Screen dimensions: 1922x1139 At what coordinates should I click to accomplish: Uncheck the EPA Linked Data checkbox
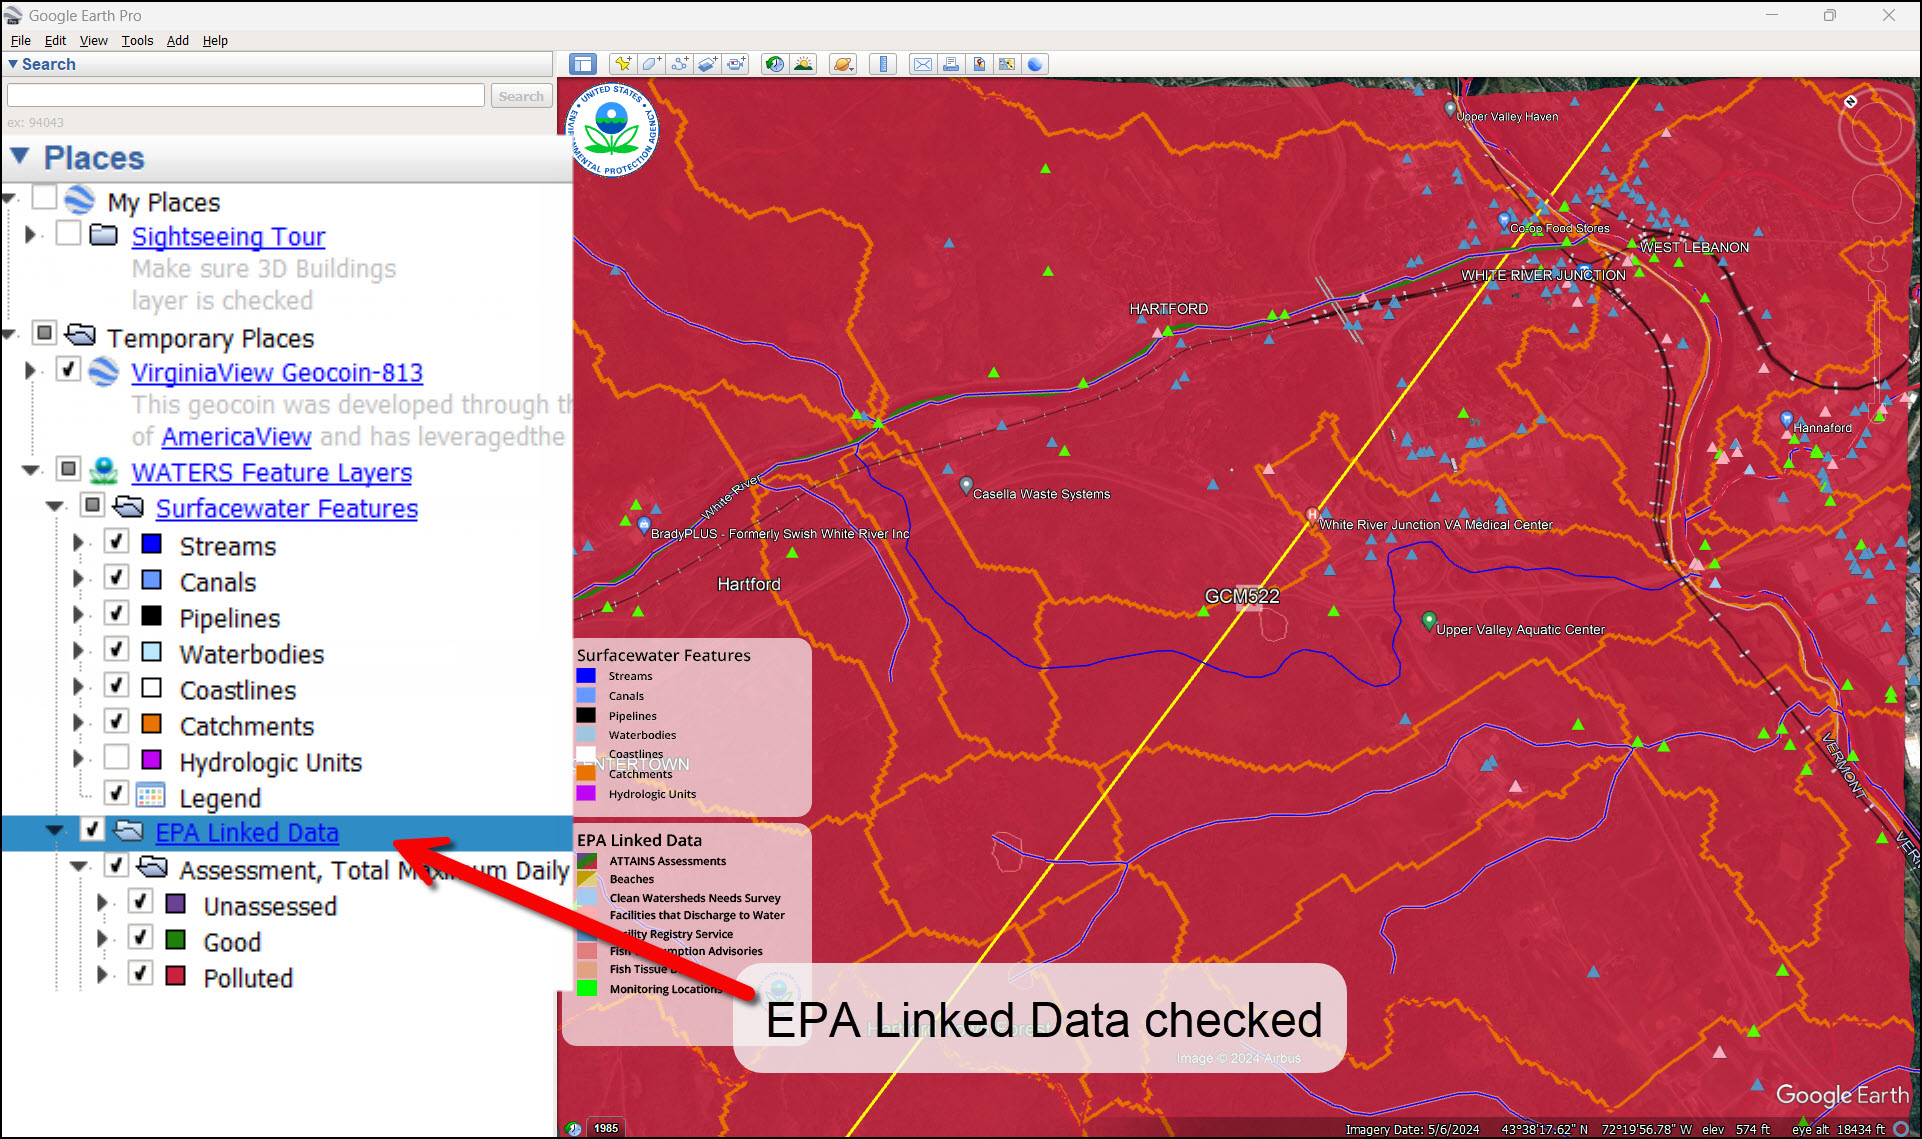point(92,829)
